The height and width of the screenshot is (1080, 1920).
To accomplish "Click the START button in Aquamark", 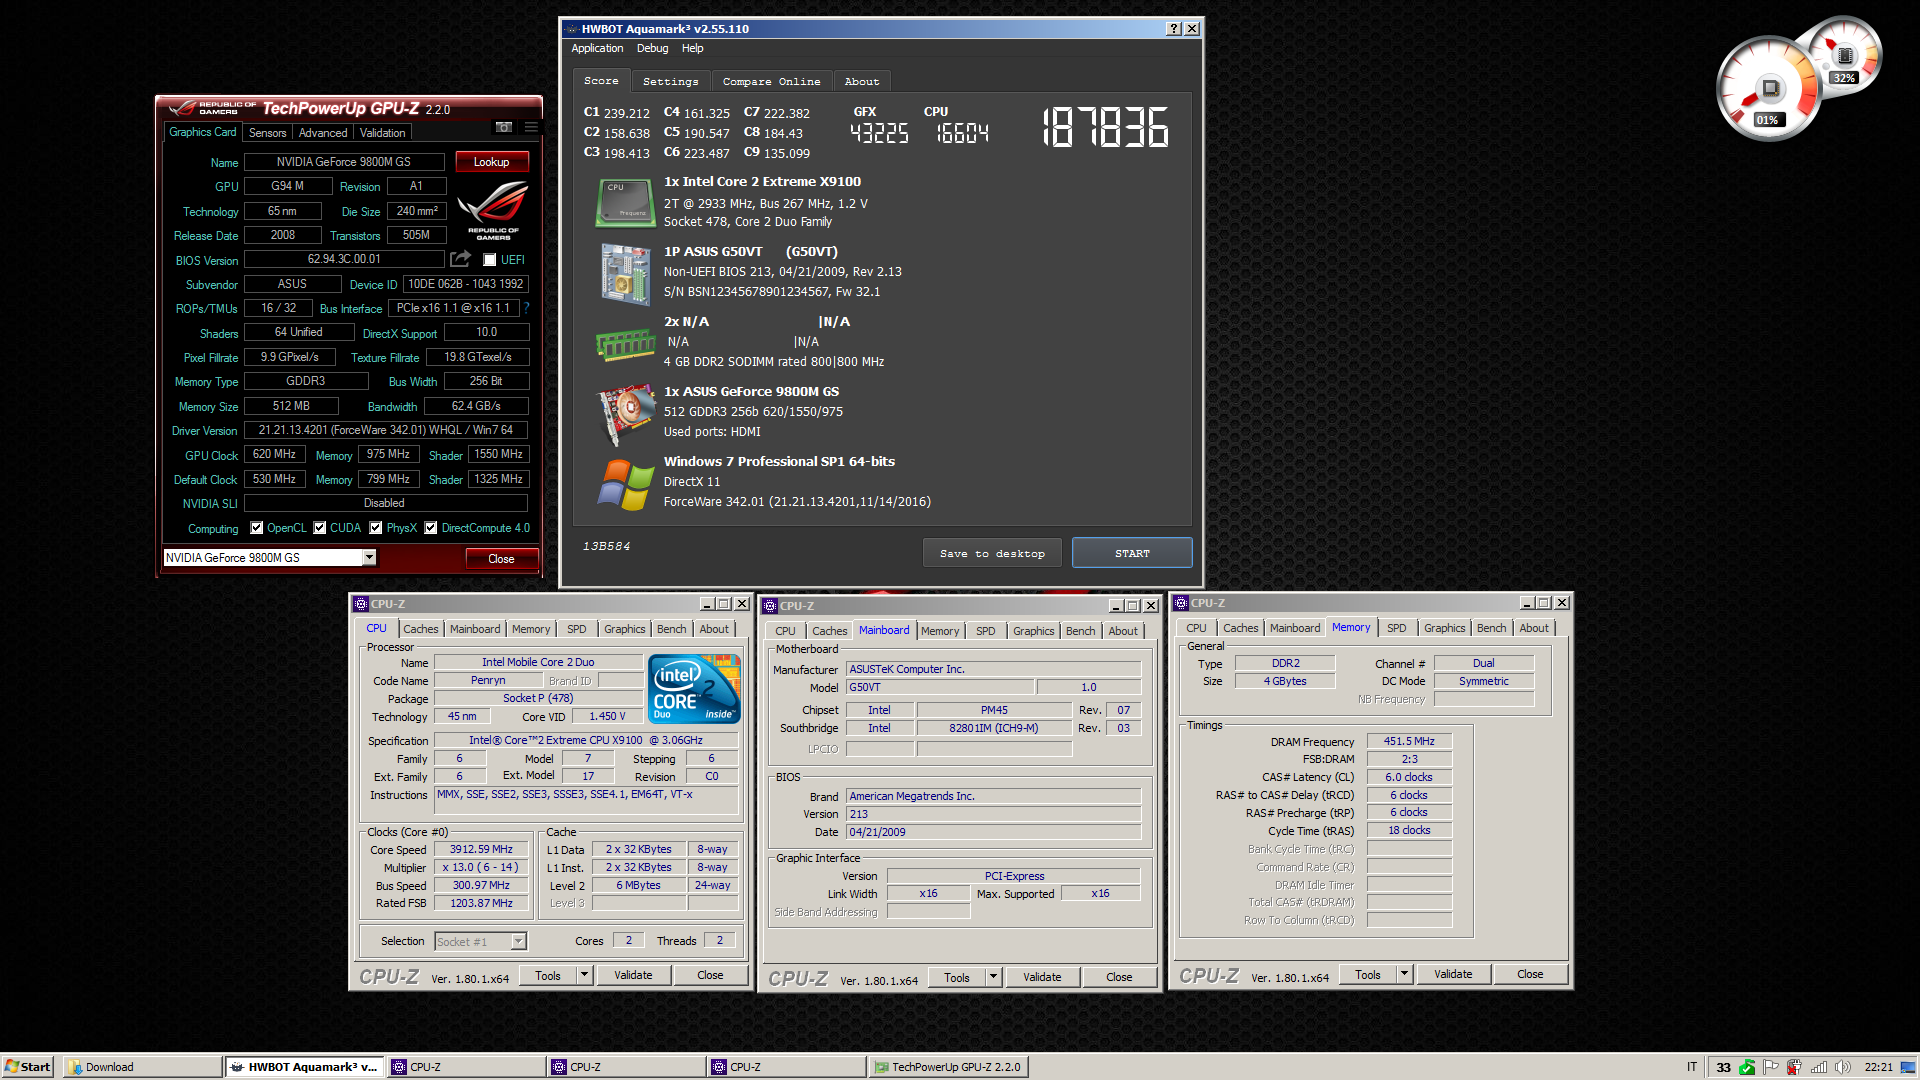I will coord(1132,553).
